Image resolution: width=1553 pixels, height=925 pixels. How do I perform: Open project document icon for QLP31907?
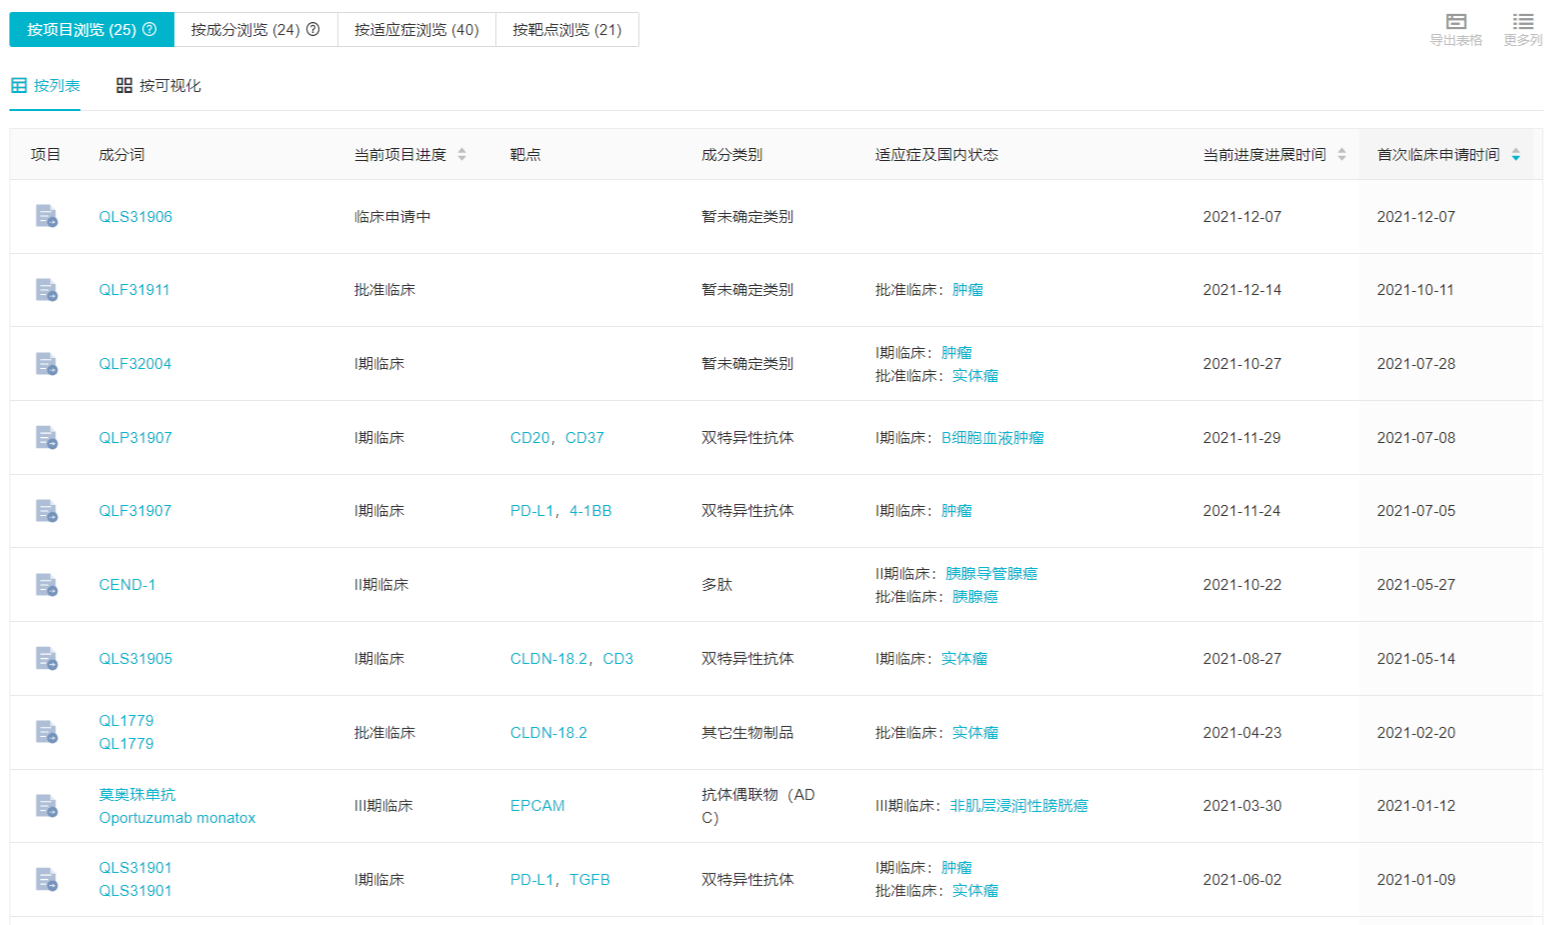pos(46,437)
